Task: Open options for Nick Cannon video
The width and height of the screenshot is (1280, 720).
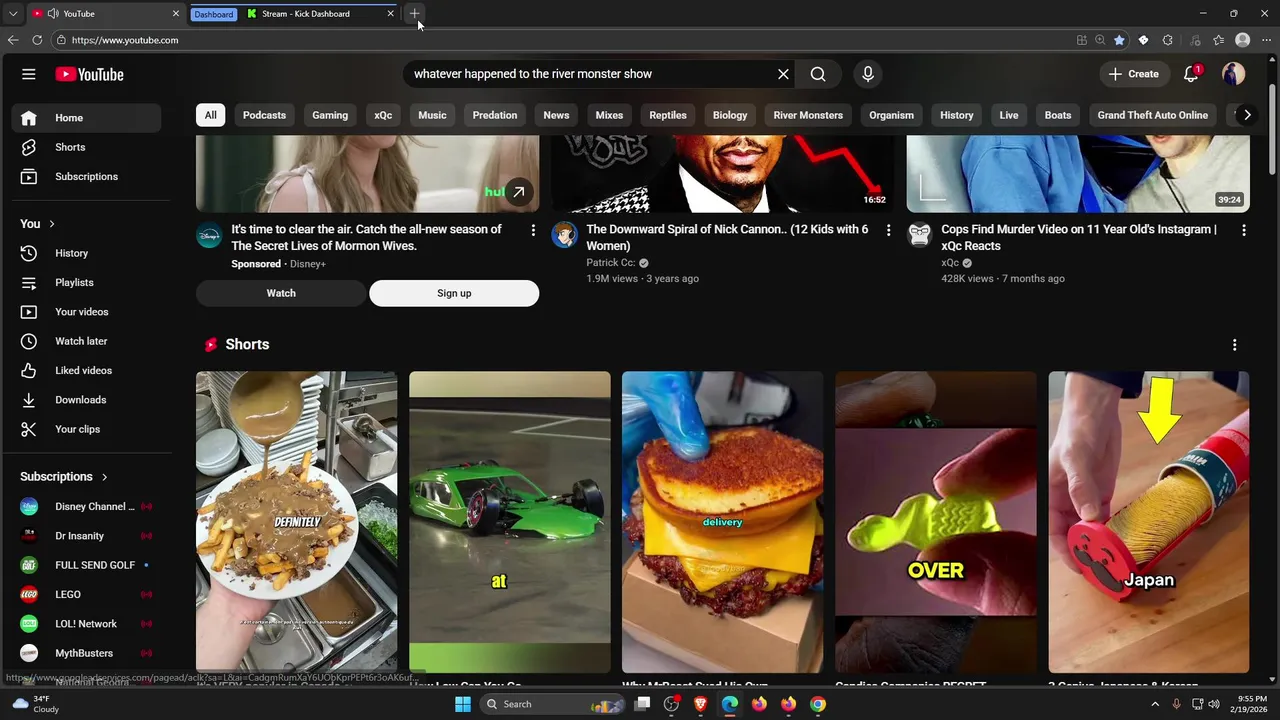Action: [x=888, y=230]
